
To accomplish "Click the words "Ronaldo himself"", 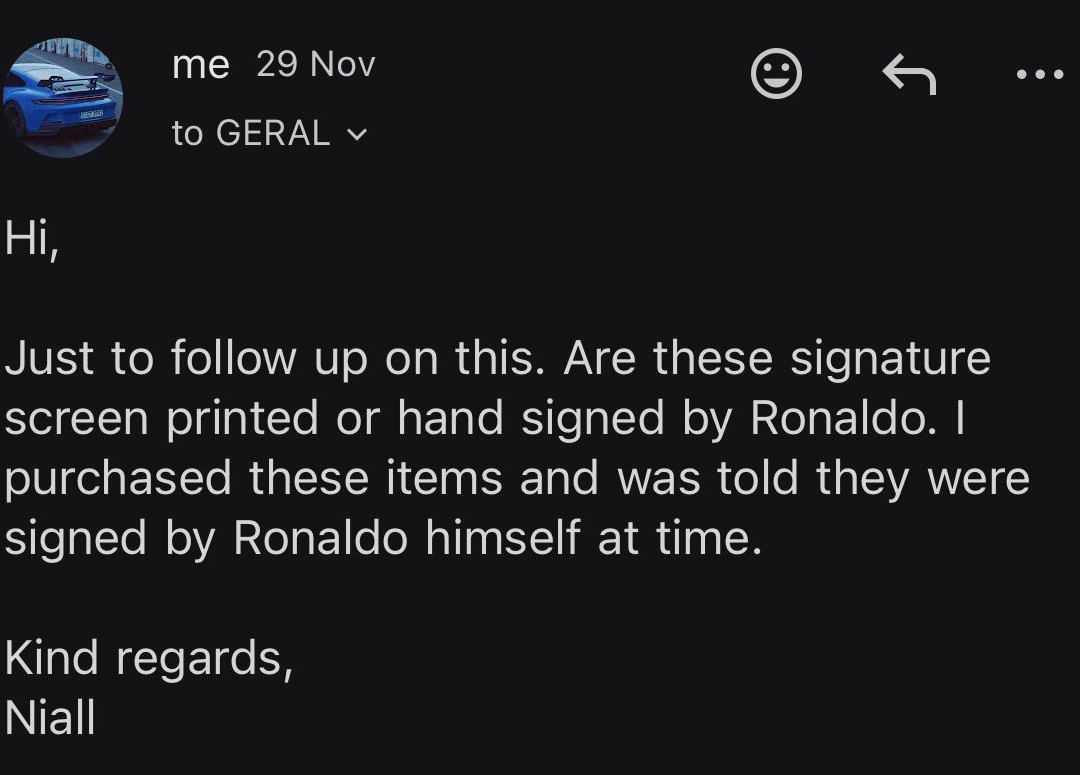I will [406, 539].
